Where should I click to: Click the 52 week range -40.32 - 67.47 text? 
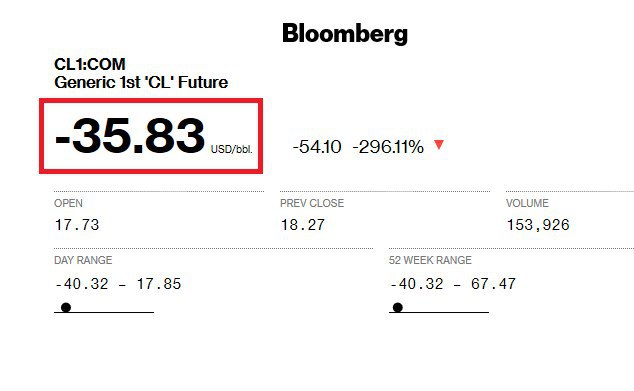pyautogui.click(x=453, y=284)
